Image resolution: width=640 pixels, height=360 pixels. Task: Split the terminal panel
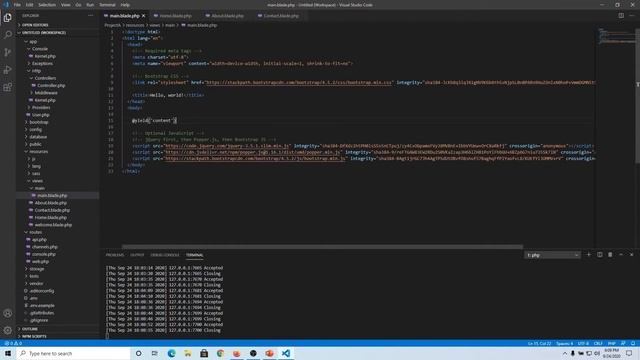point(600,255)
